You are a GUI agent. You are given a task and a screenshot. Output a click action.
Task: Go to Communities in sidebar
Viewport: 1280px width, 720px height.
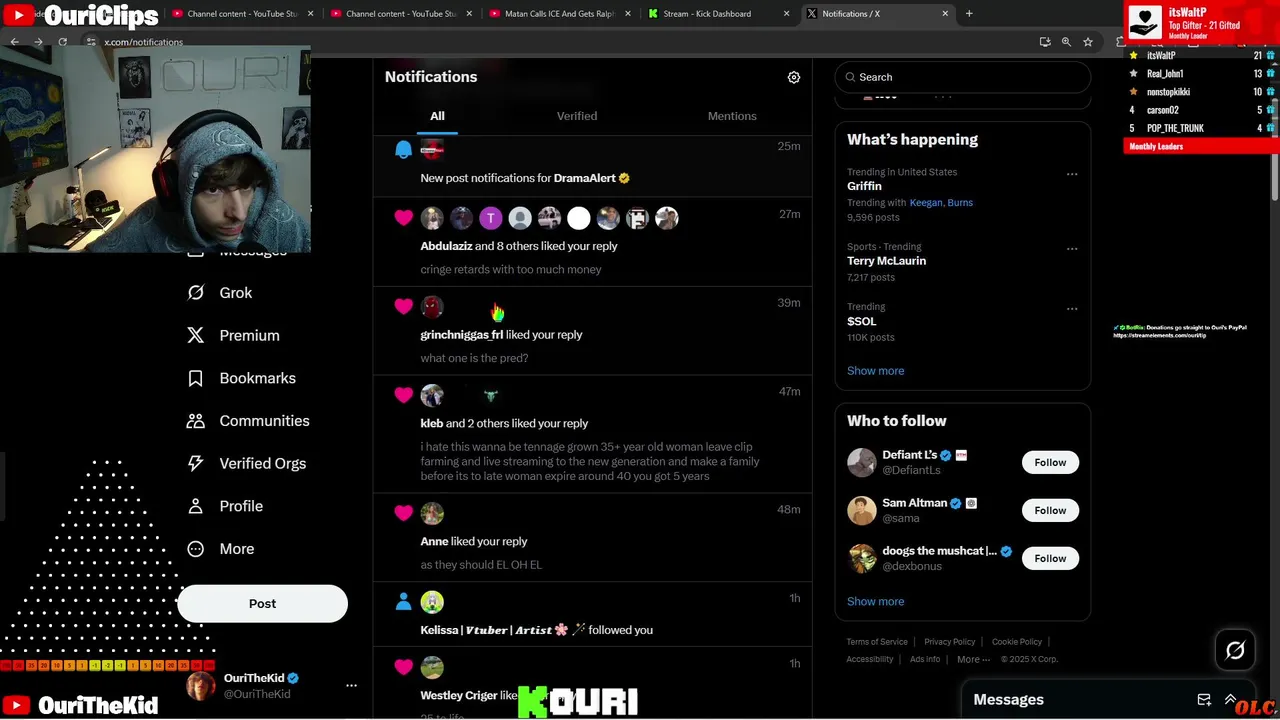click(248, 421)
